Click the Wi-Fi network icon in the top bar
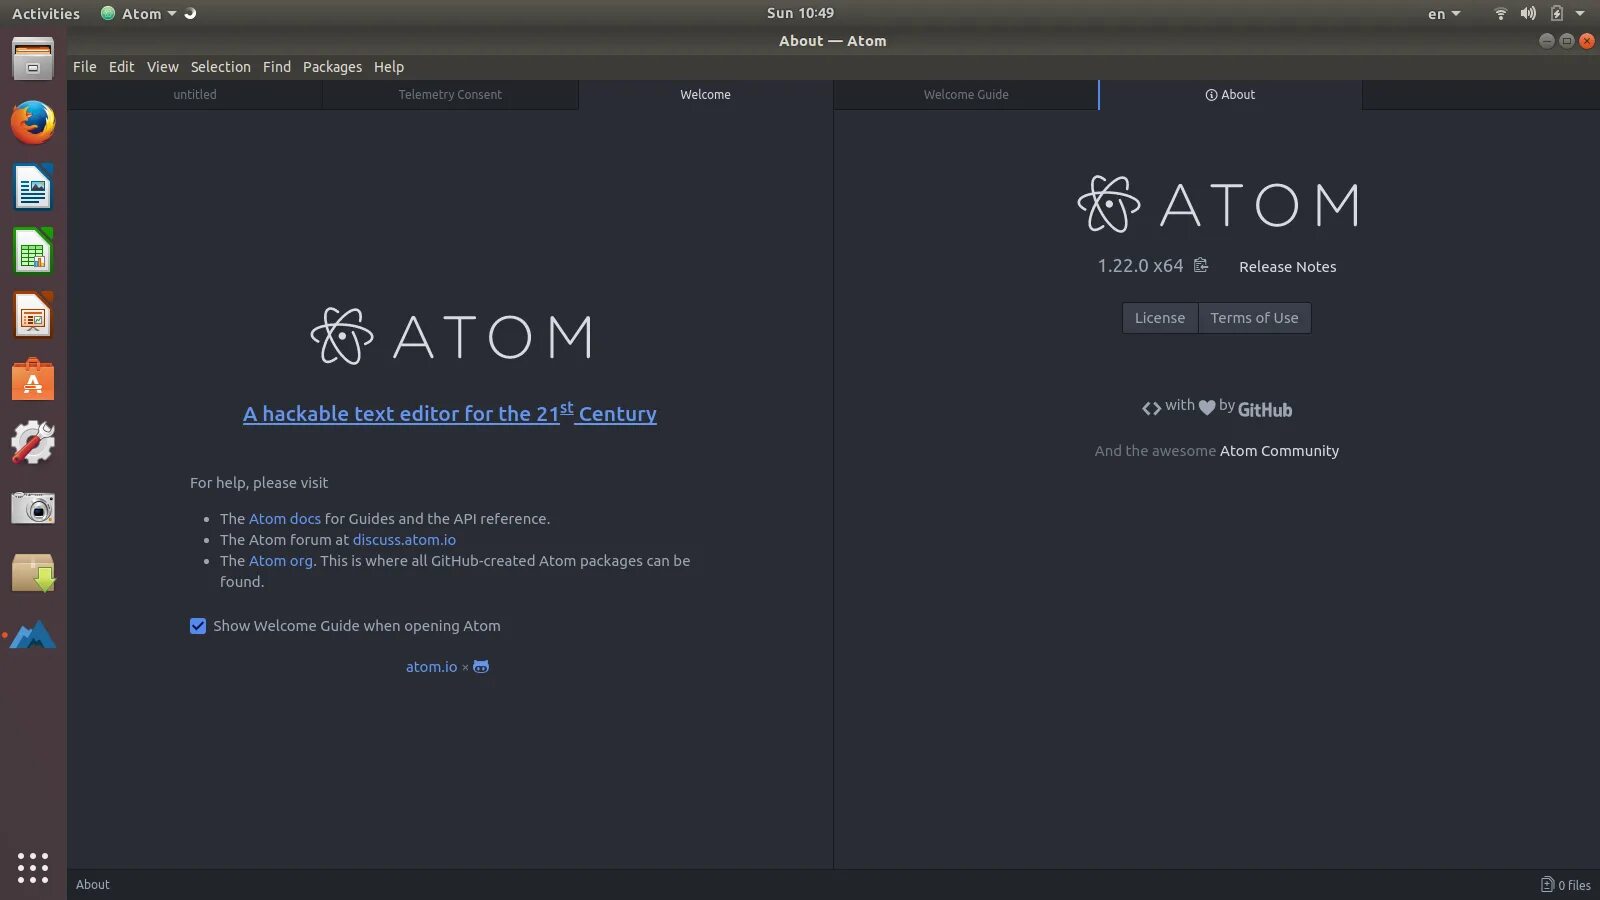The image size is (1600, 900). 1500,13
